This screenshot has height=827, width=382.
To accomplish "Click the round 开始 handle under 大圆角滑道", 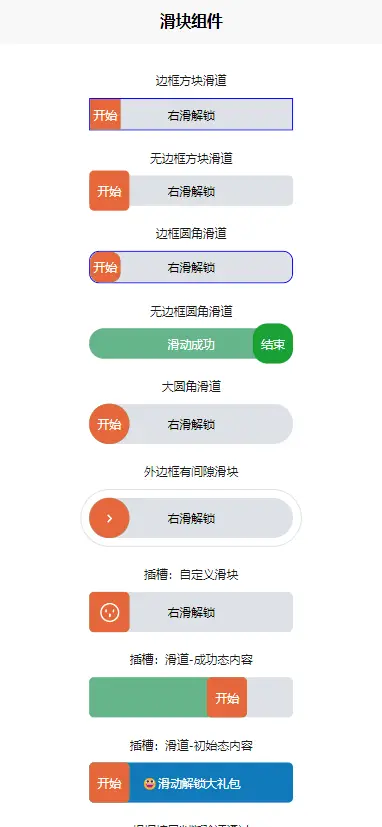I will pos(109,424).
